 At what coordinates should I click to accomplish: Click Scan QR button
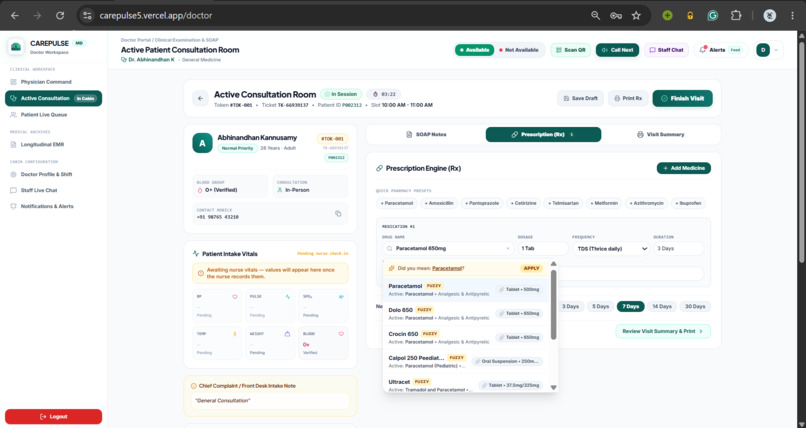click(571, 50)
